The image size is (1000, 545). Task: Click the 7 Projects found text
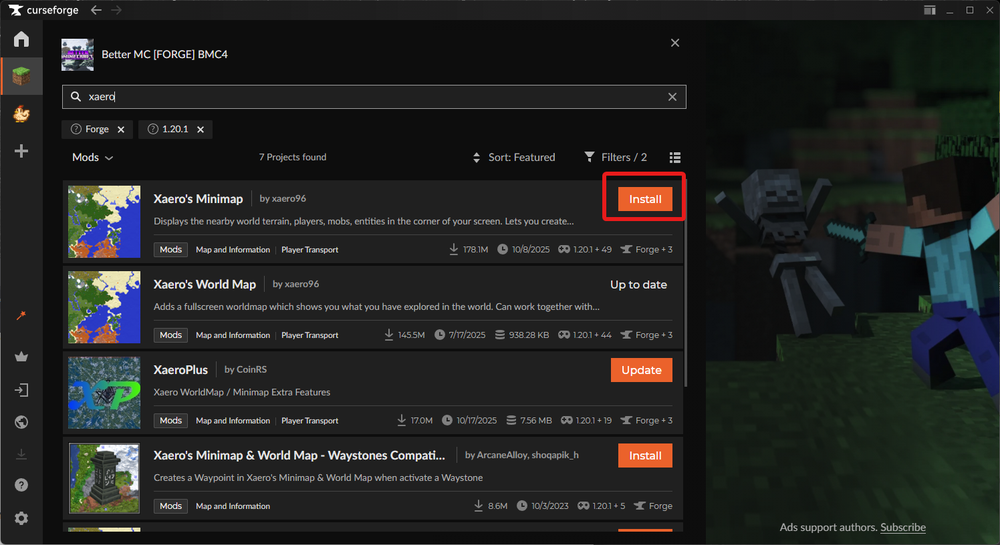293,157
